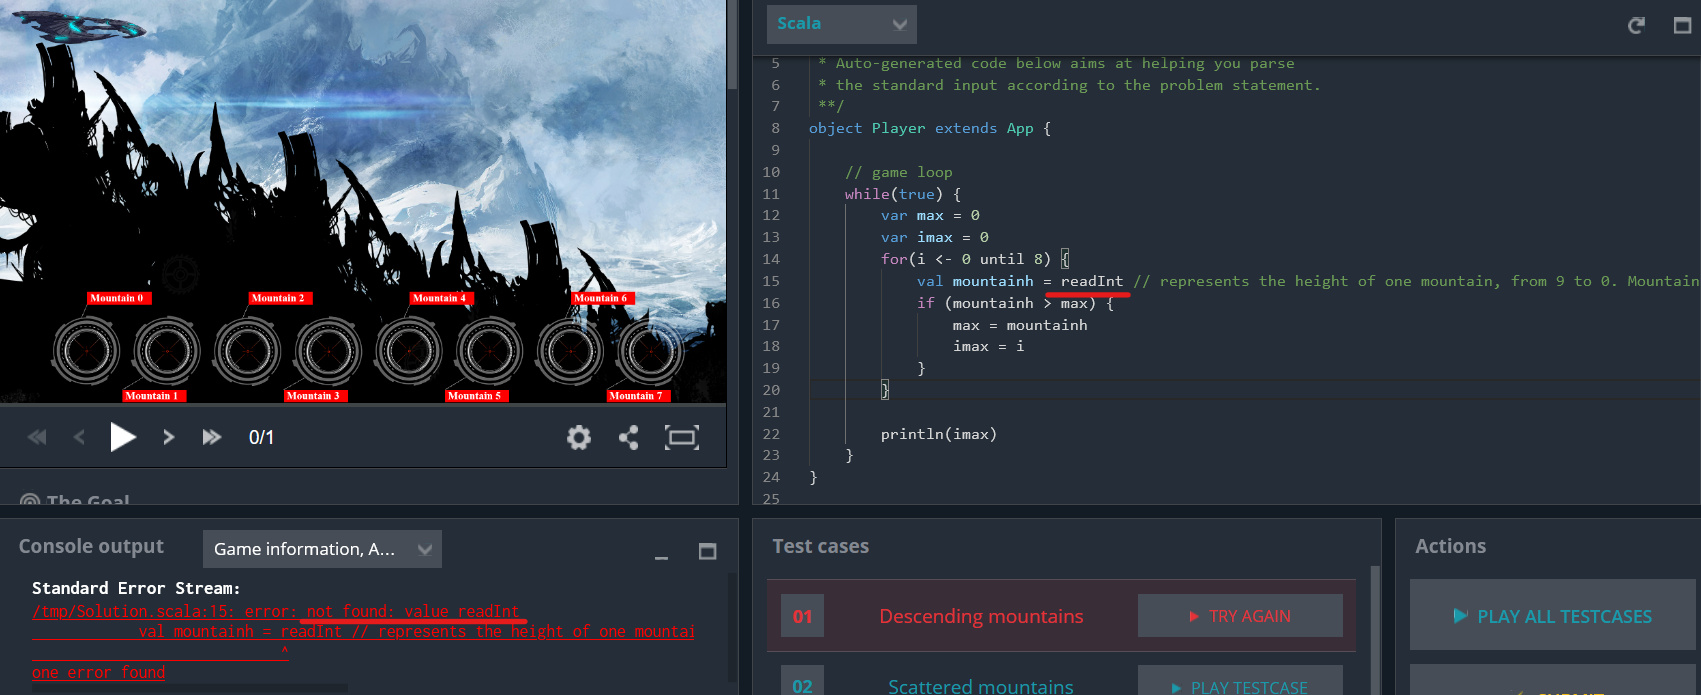
Task: Open the Scala language dropdown
Action: pyautogui.click(x=841, y=24)
